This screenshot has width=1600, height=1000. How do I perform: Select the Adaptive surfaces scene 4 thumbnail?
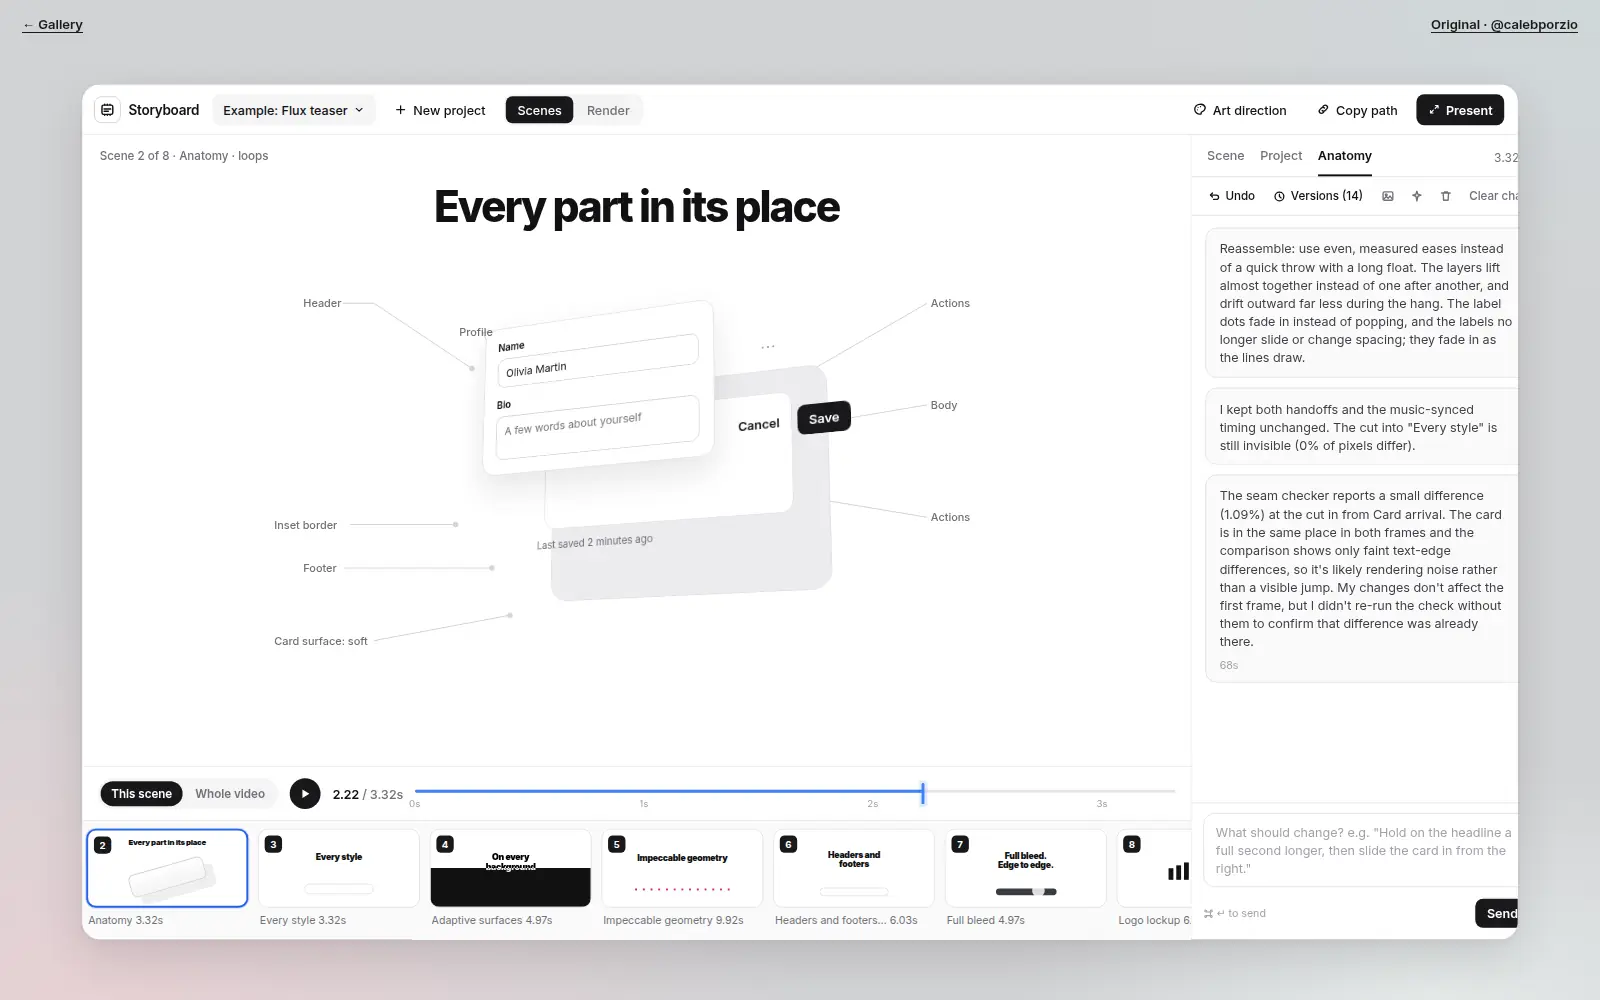point(511,868)
